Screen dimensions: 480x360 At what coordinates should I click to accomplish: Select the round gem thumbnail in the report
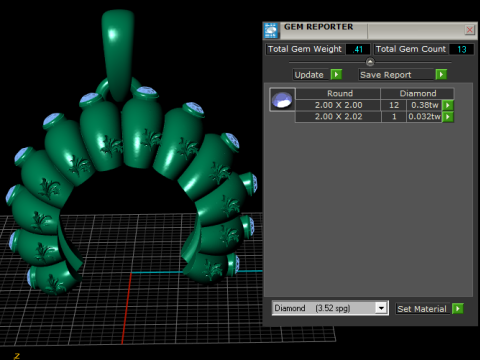(282, 100)
